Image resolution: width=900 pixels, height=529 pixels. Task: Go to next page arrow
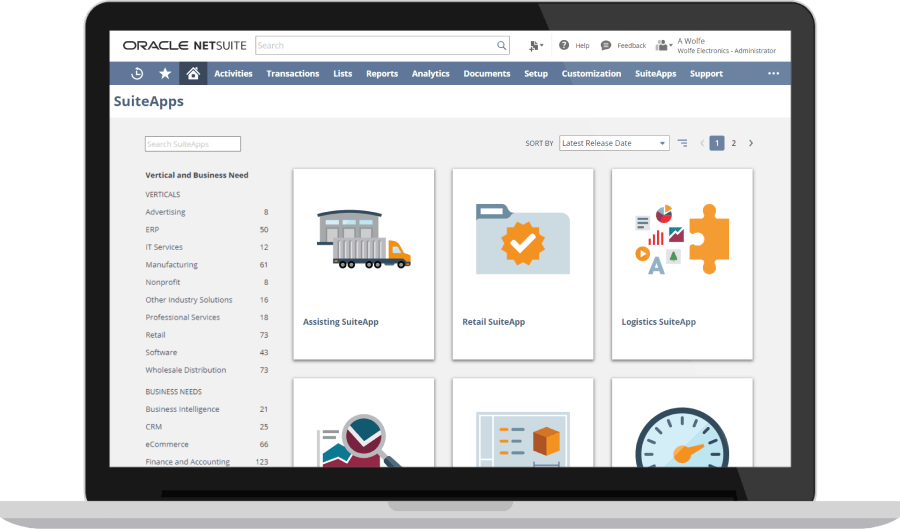coord(751,143)
